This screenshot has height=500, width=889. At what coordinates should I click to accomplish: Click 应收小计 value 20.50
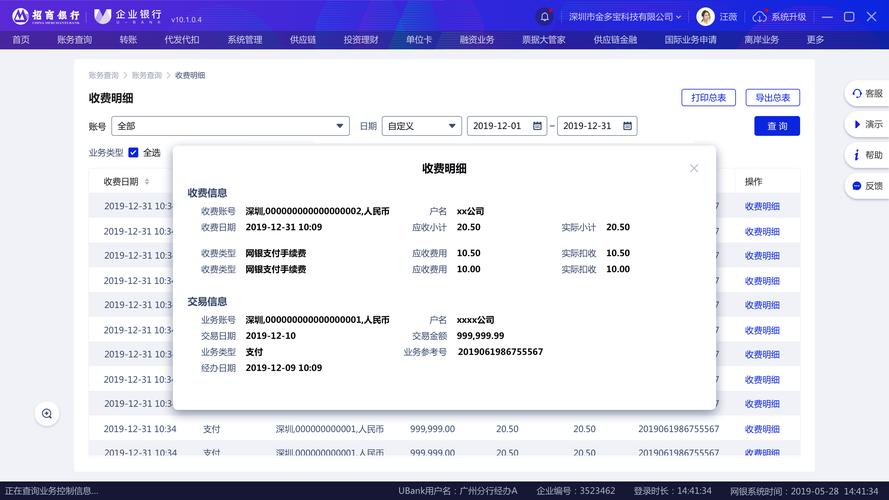click(468, 227)
